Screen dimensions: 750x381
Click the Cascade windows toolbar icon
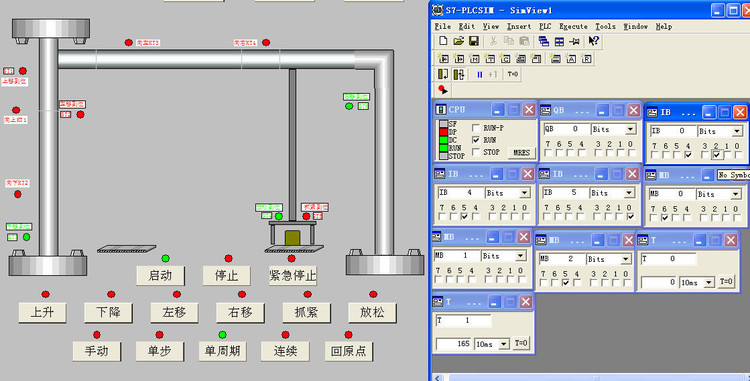[x=543, y=41]
